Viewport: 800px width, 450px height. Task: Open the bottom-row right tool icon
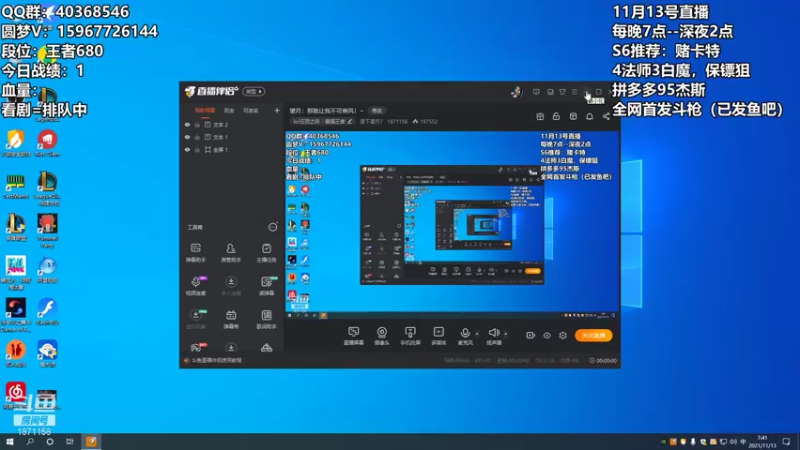click(266, 348)
